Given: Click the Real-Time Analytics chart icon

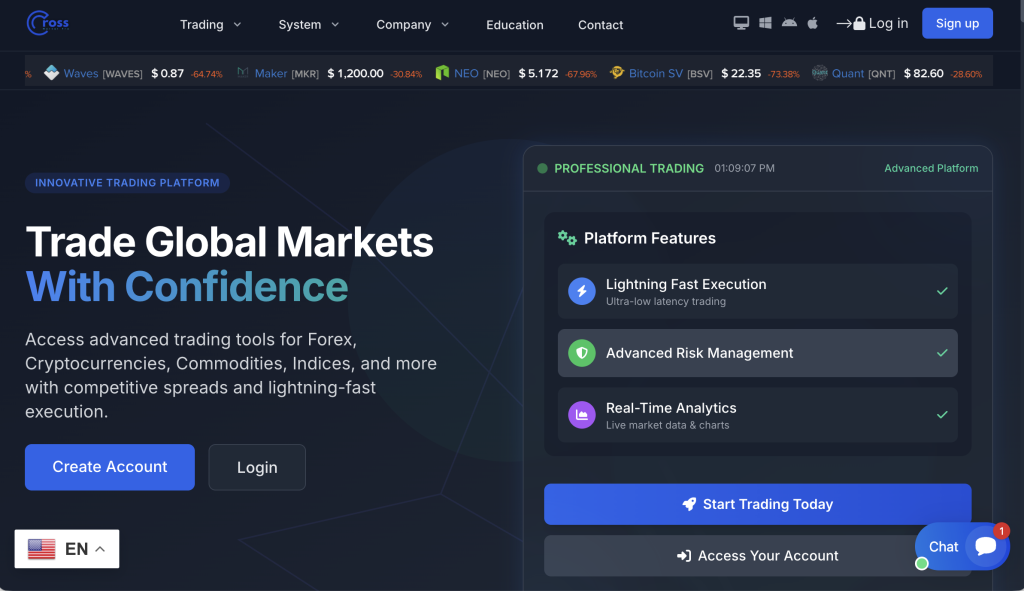Looking at the screenshot, I should 581,415.
